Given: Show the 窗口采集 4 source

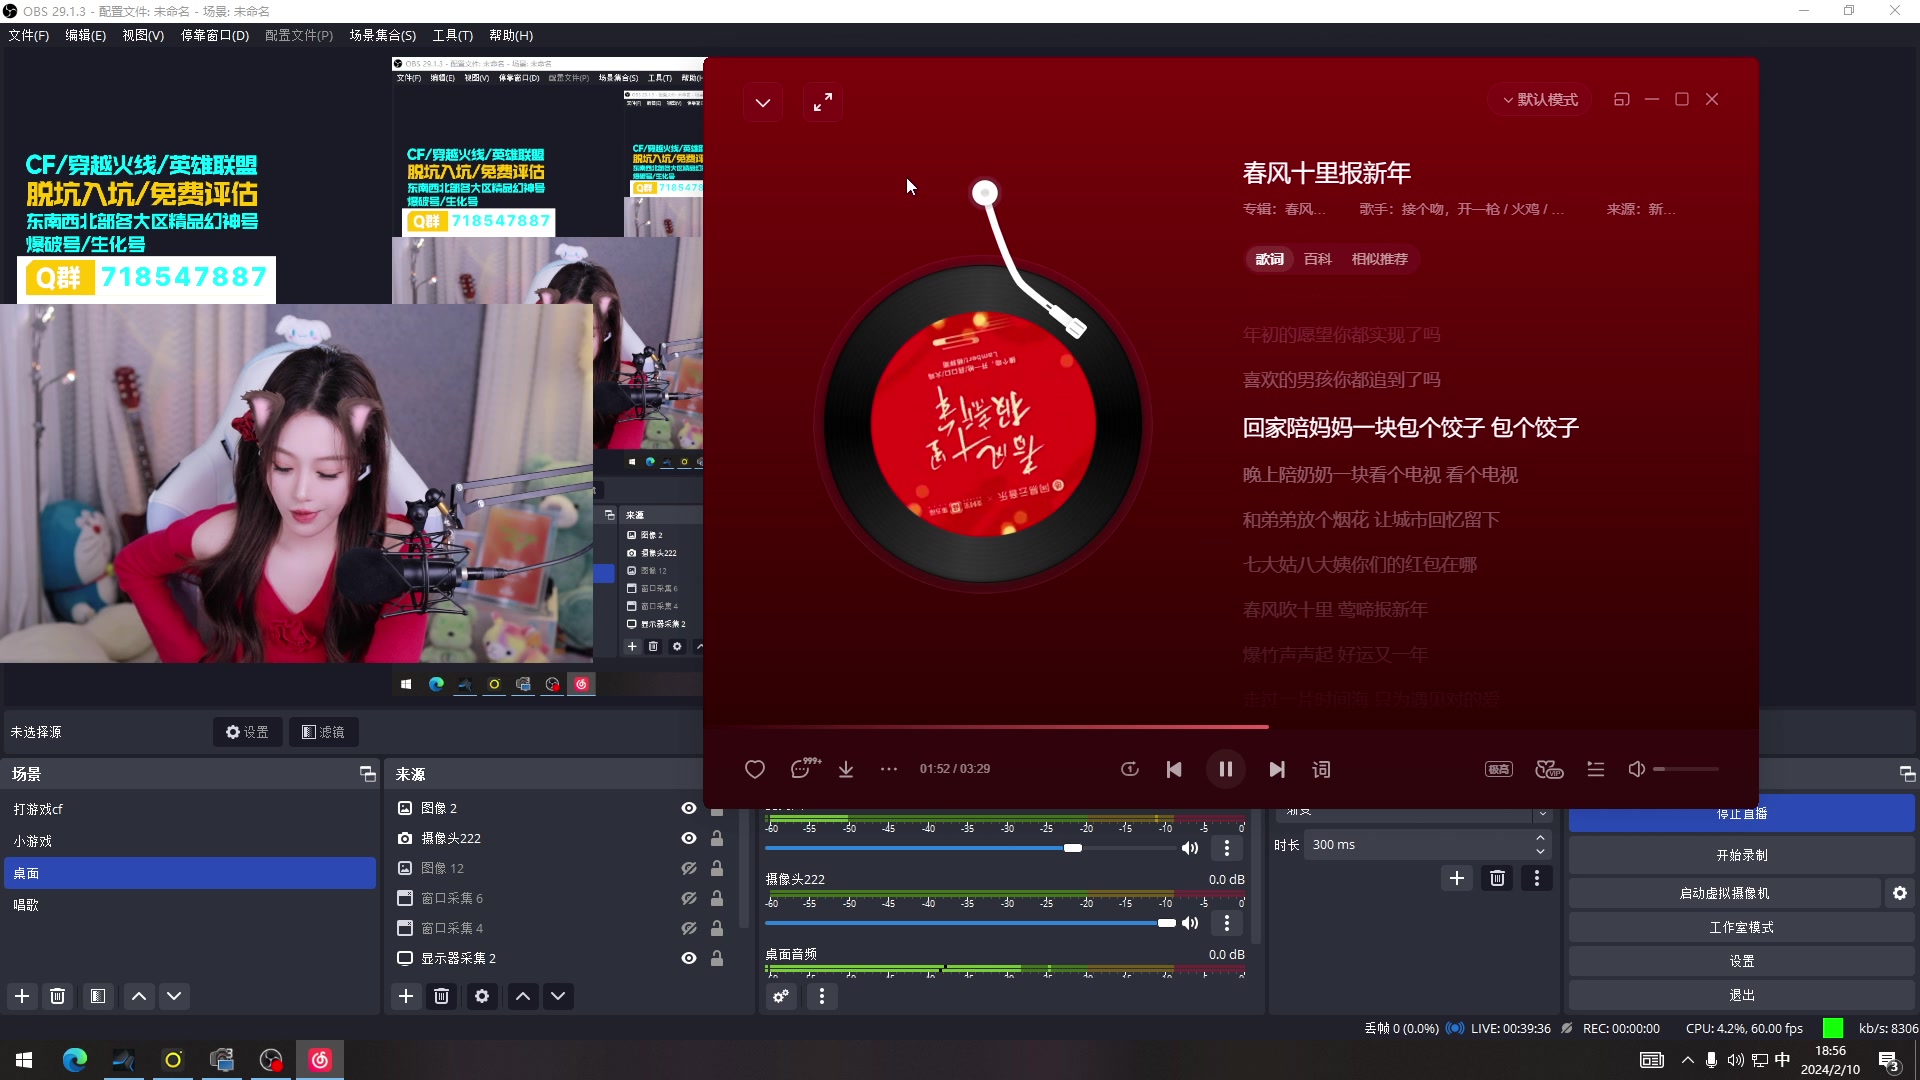Looking at the screenshot, I should [689, 928].
